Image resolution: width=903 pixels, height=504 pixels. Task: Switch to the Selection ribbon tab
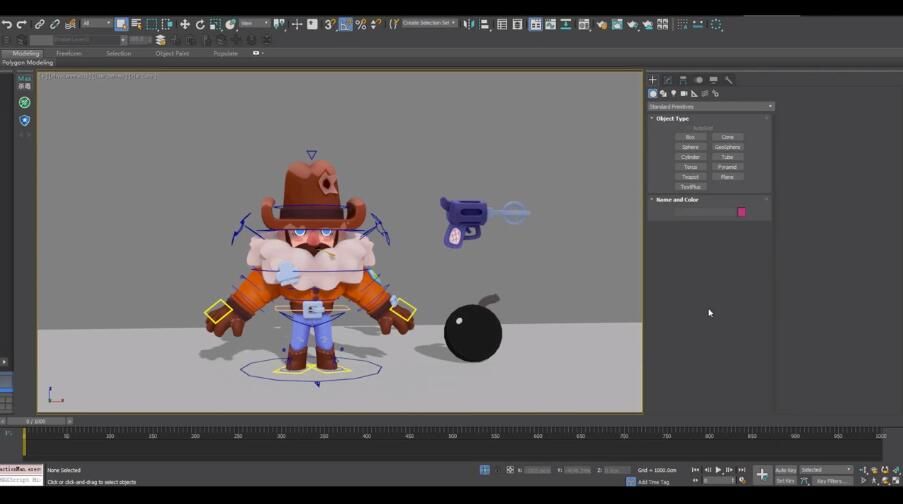point(119,53)
